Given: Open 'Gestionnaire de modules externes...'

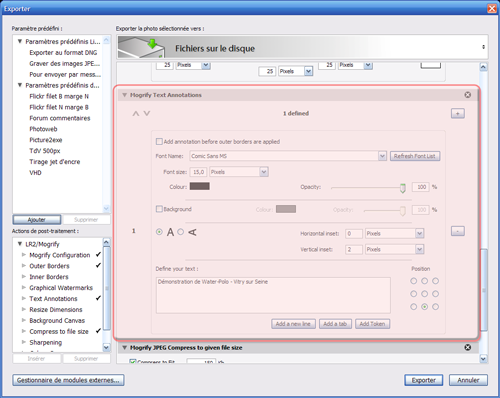Looking at the screenshot, I should 68,380.
